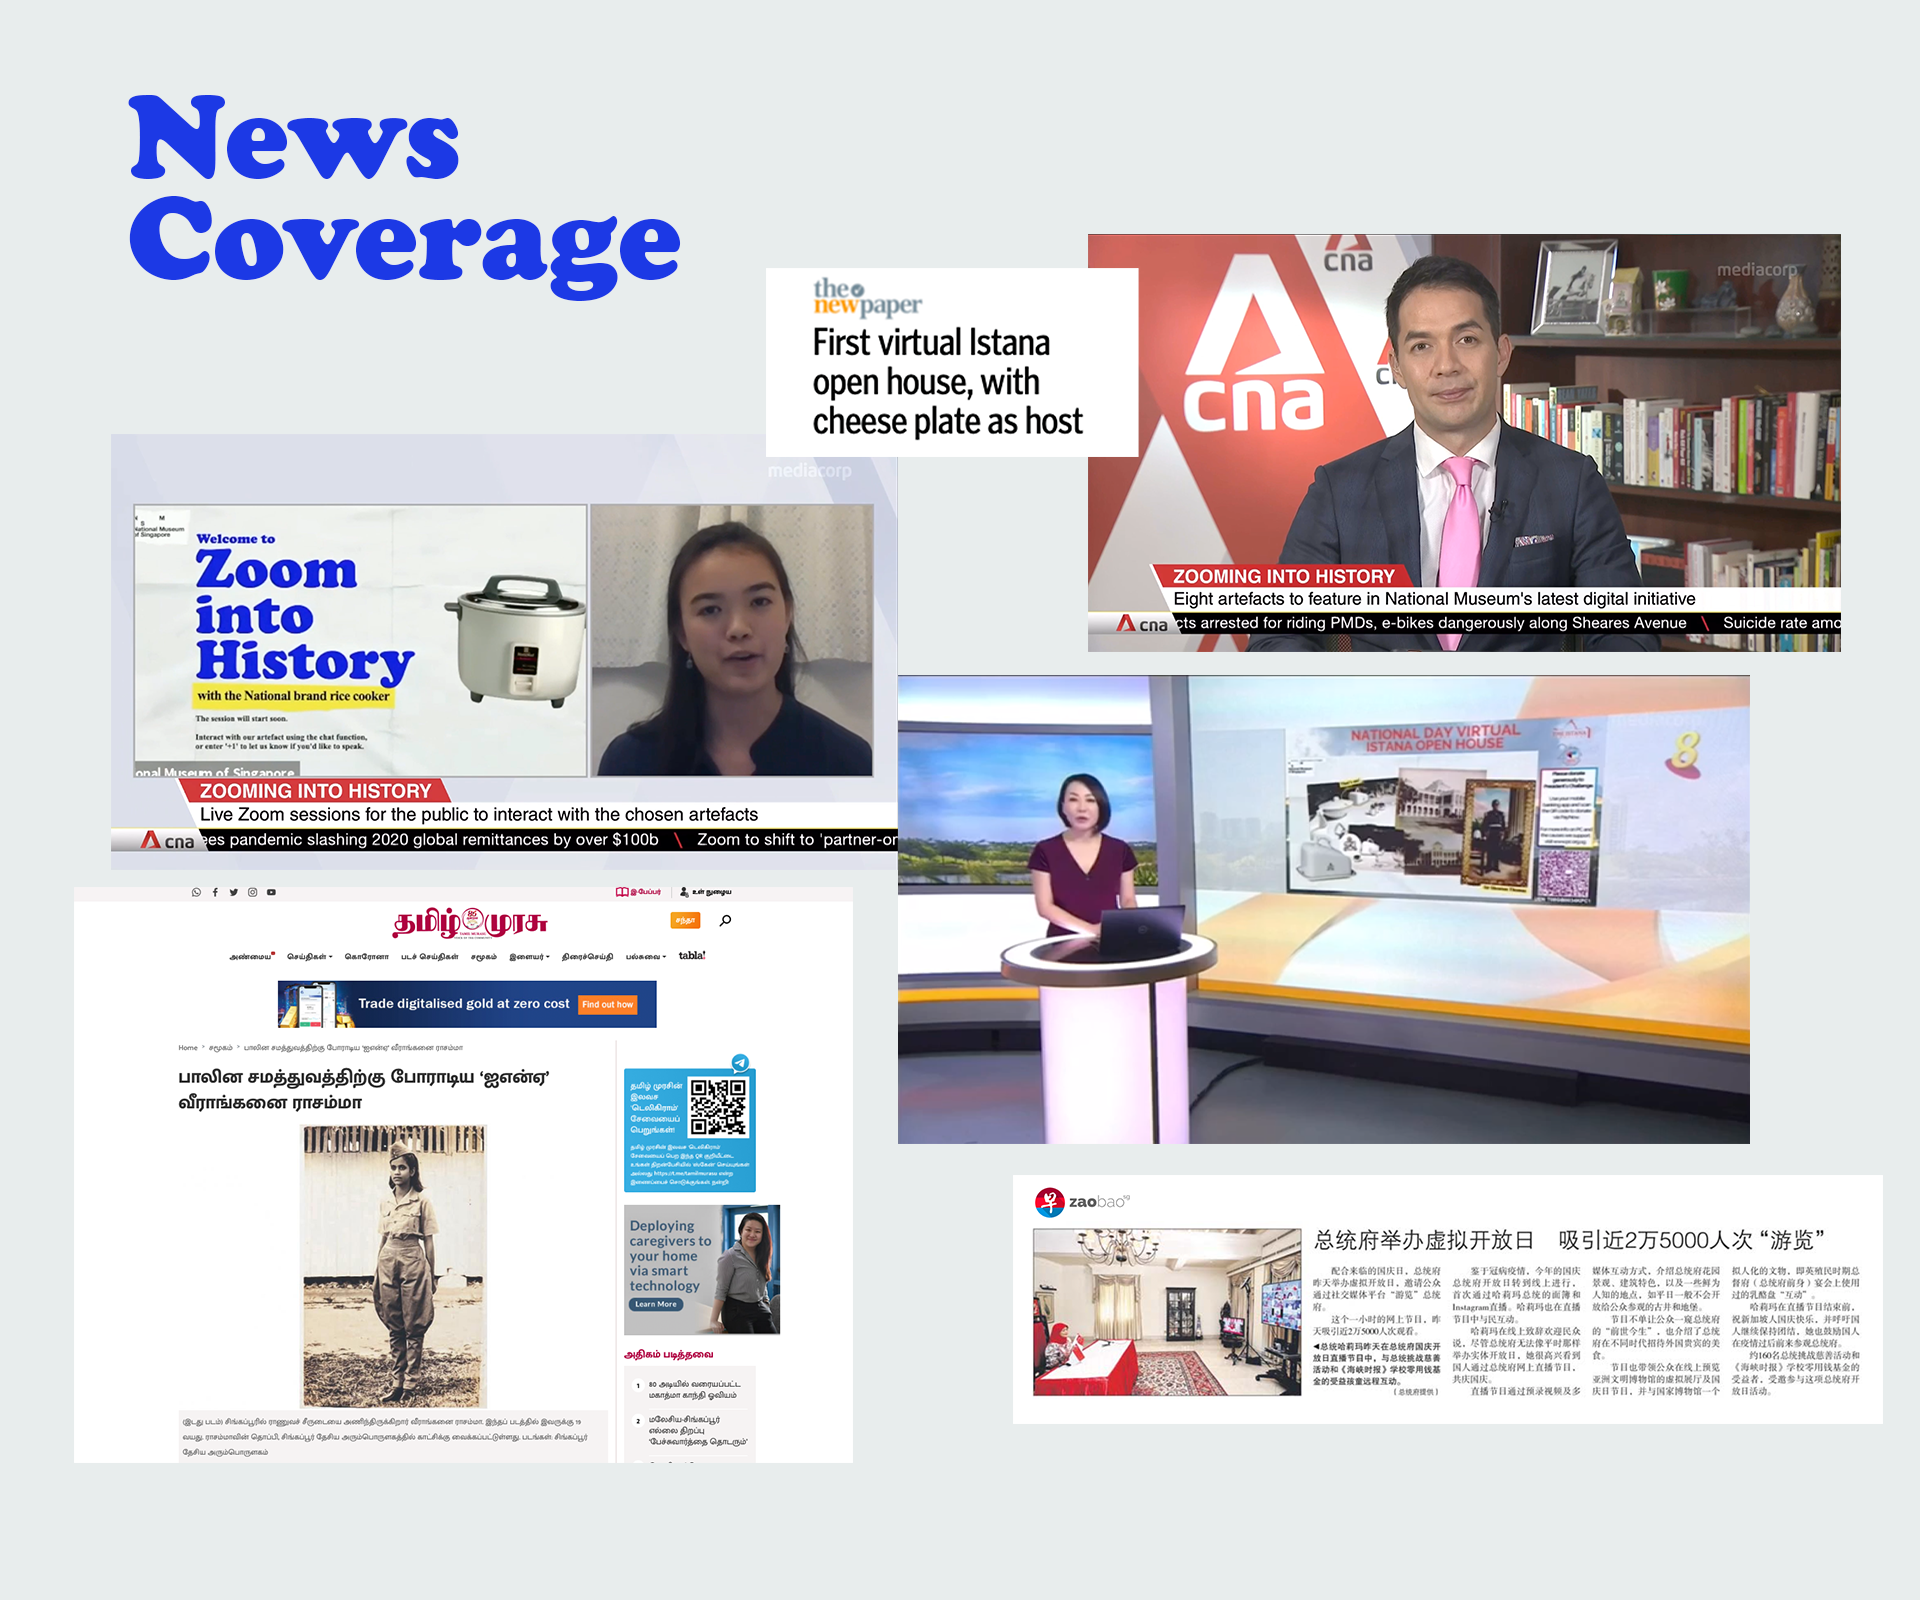This screenshot has height=1600, width=1920.
Task: Click the Facebook icon on Tamil Murasu page
Action: click(215, 892)
